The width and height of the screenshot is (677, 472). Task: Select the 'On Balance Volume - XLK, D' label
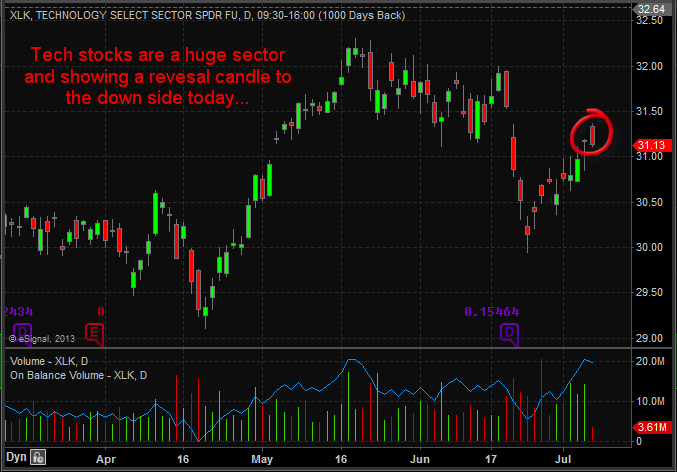coord(78,375)
